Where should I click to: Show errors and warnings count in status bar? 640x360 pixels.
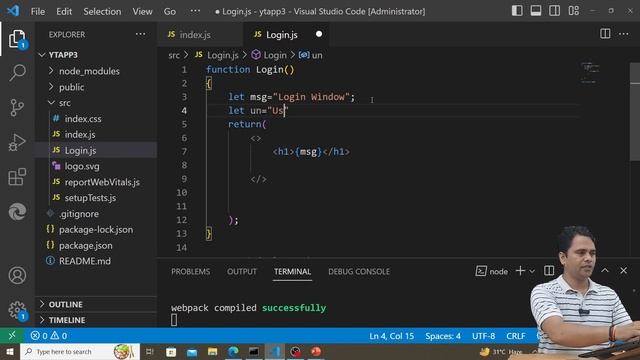pos(49,336)
